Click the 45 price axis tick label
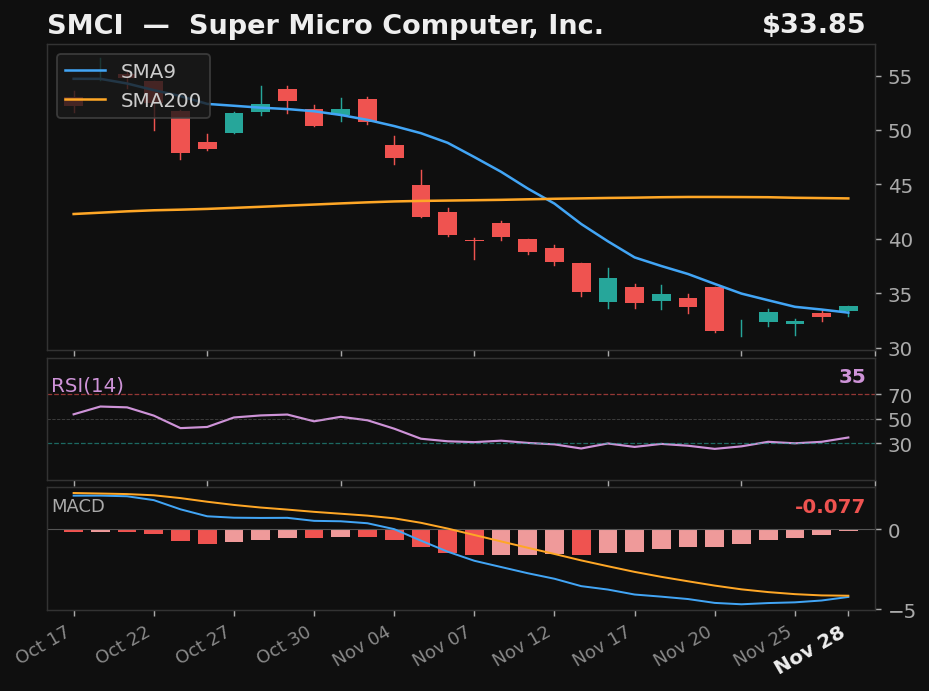 [x=900, y=185]
